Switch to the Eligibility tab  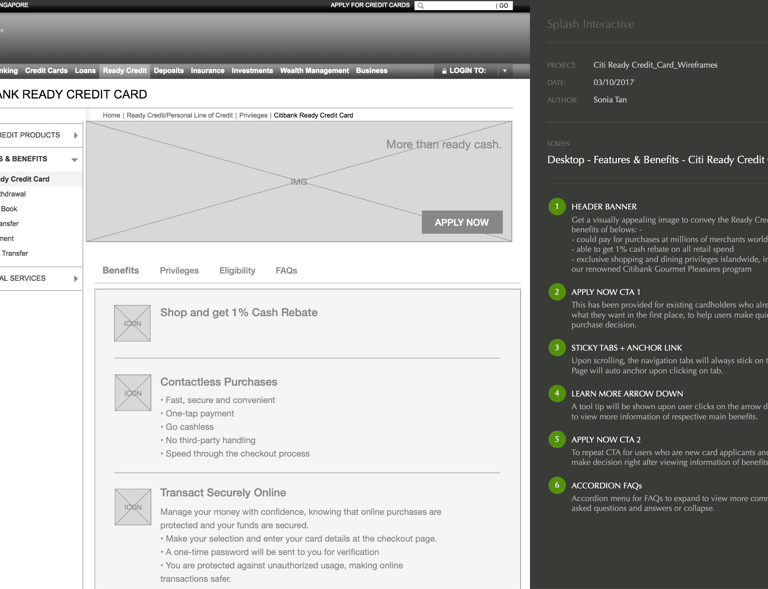[x=237, y=270]
